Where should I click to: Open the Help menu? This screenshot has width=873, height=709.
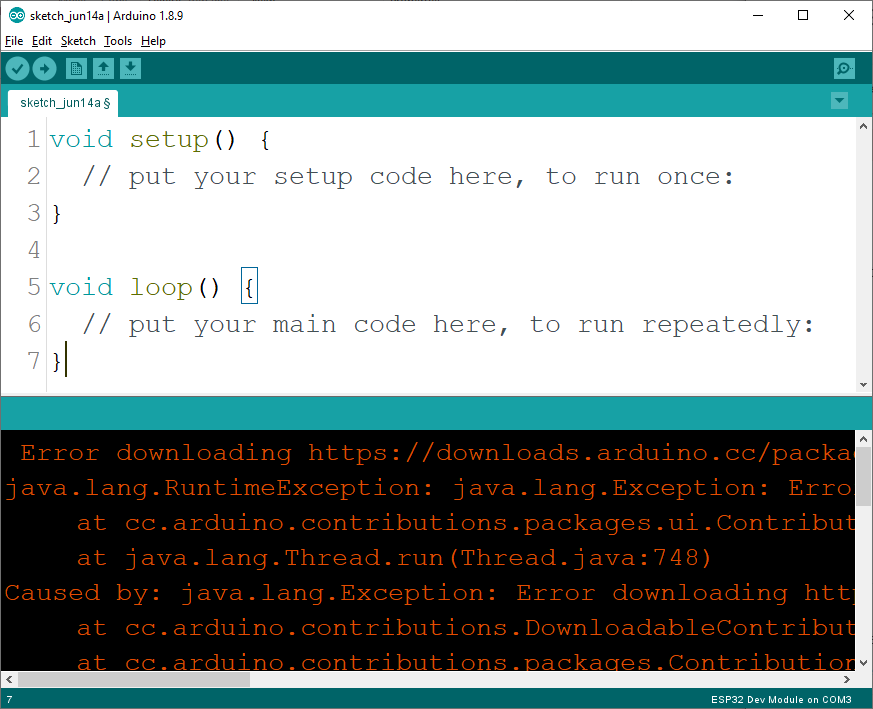[153, 41]
